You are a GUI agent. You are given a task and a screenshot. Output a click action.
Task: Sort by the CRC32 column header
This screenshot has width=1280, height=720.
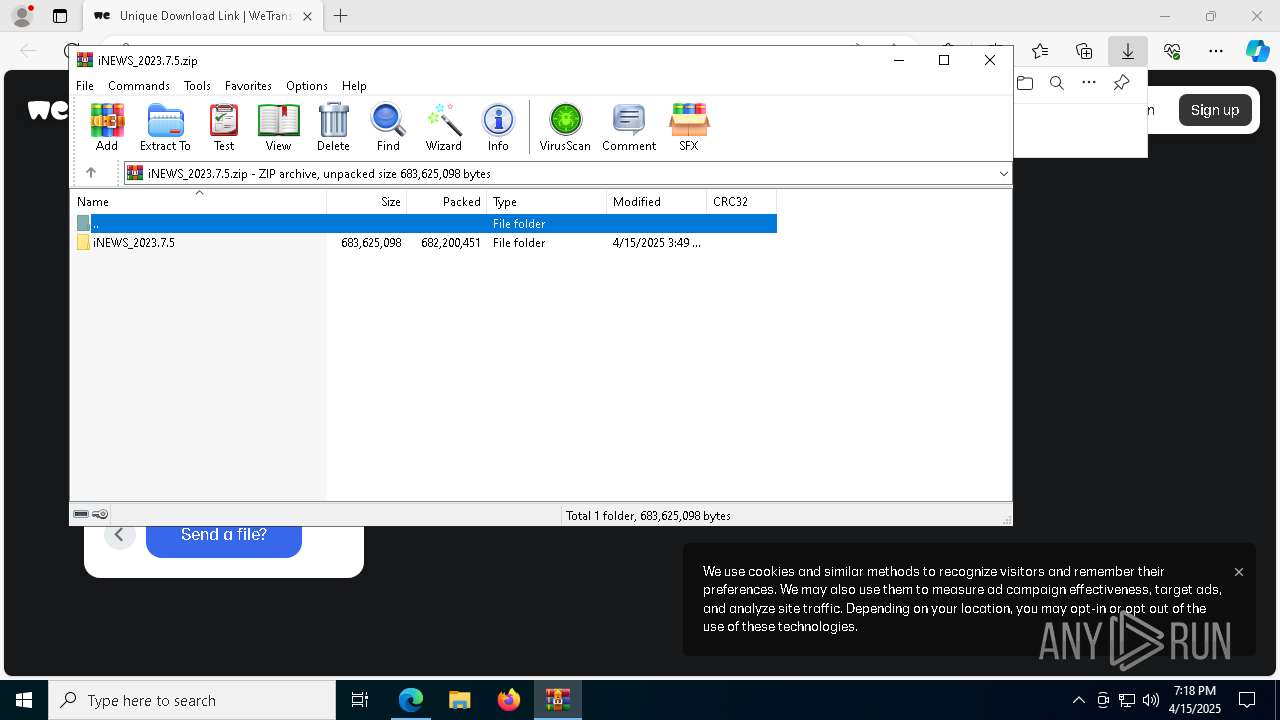742,201
